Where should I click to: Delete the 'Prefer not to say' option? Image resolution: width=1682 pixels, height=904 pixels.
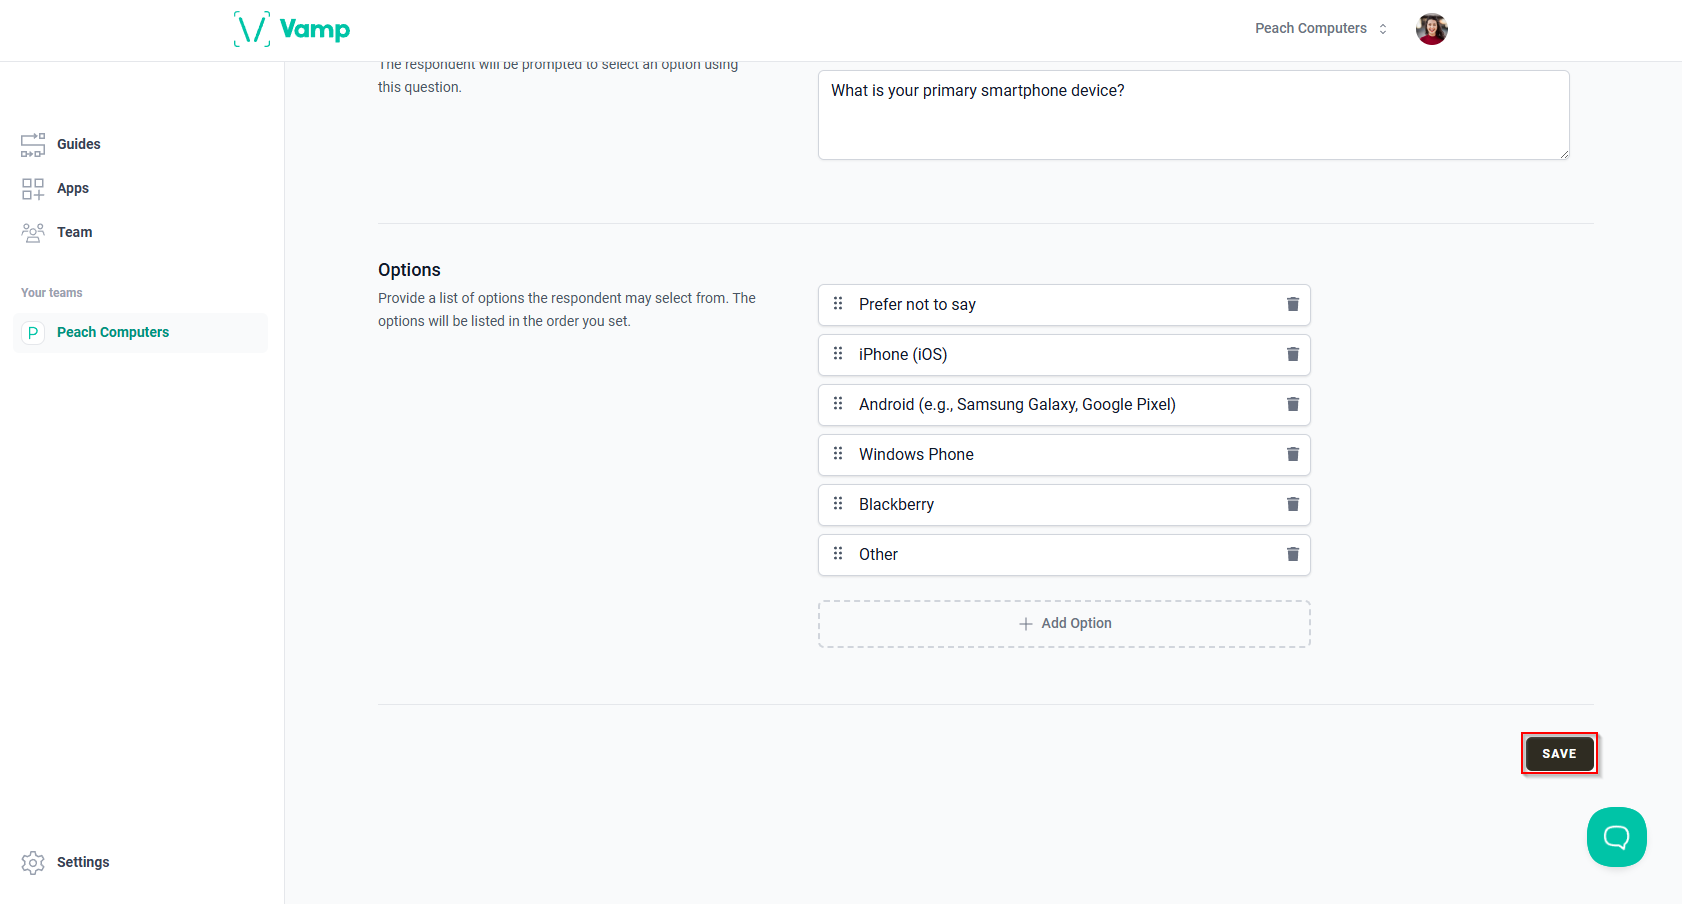tap(1292, 304)
